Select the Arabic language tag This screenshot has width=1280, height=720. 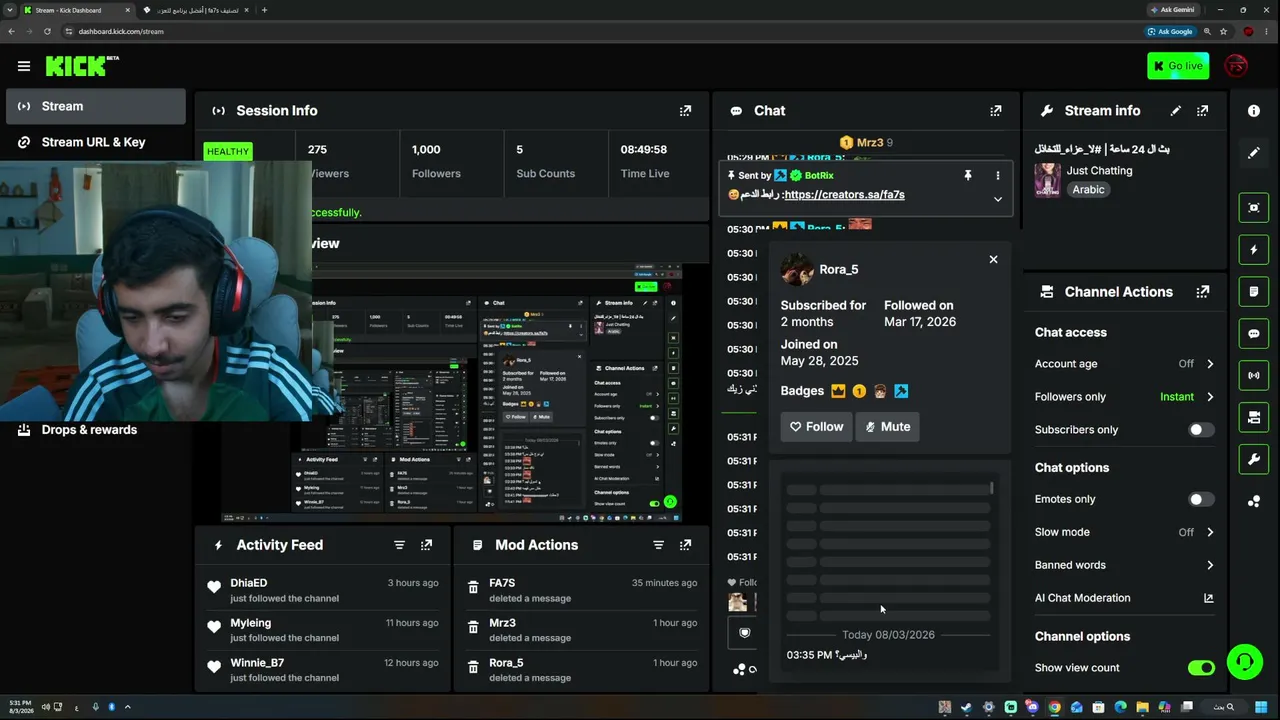[1089, 190]
